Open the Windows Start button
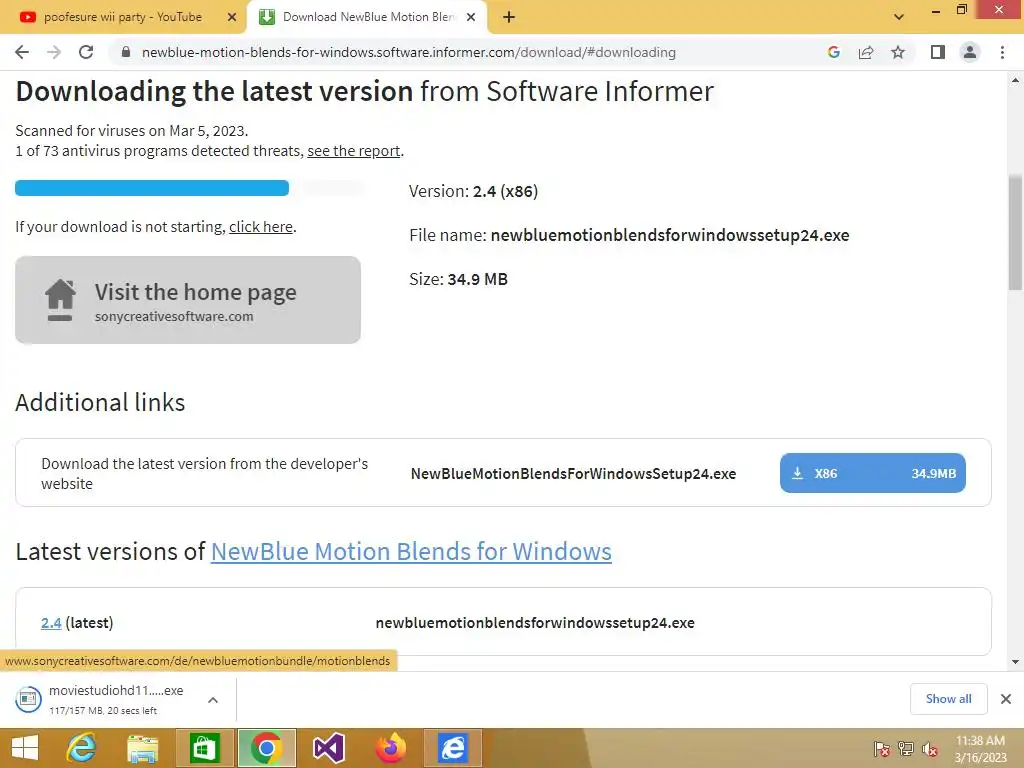This screenshot has width=1024, height=768. 25,748
